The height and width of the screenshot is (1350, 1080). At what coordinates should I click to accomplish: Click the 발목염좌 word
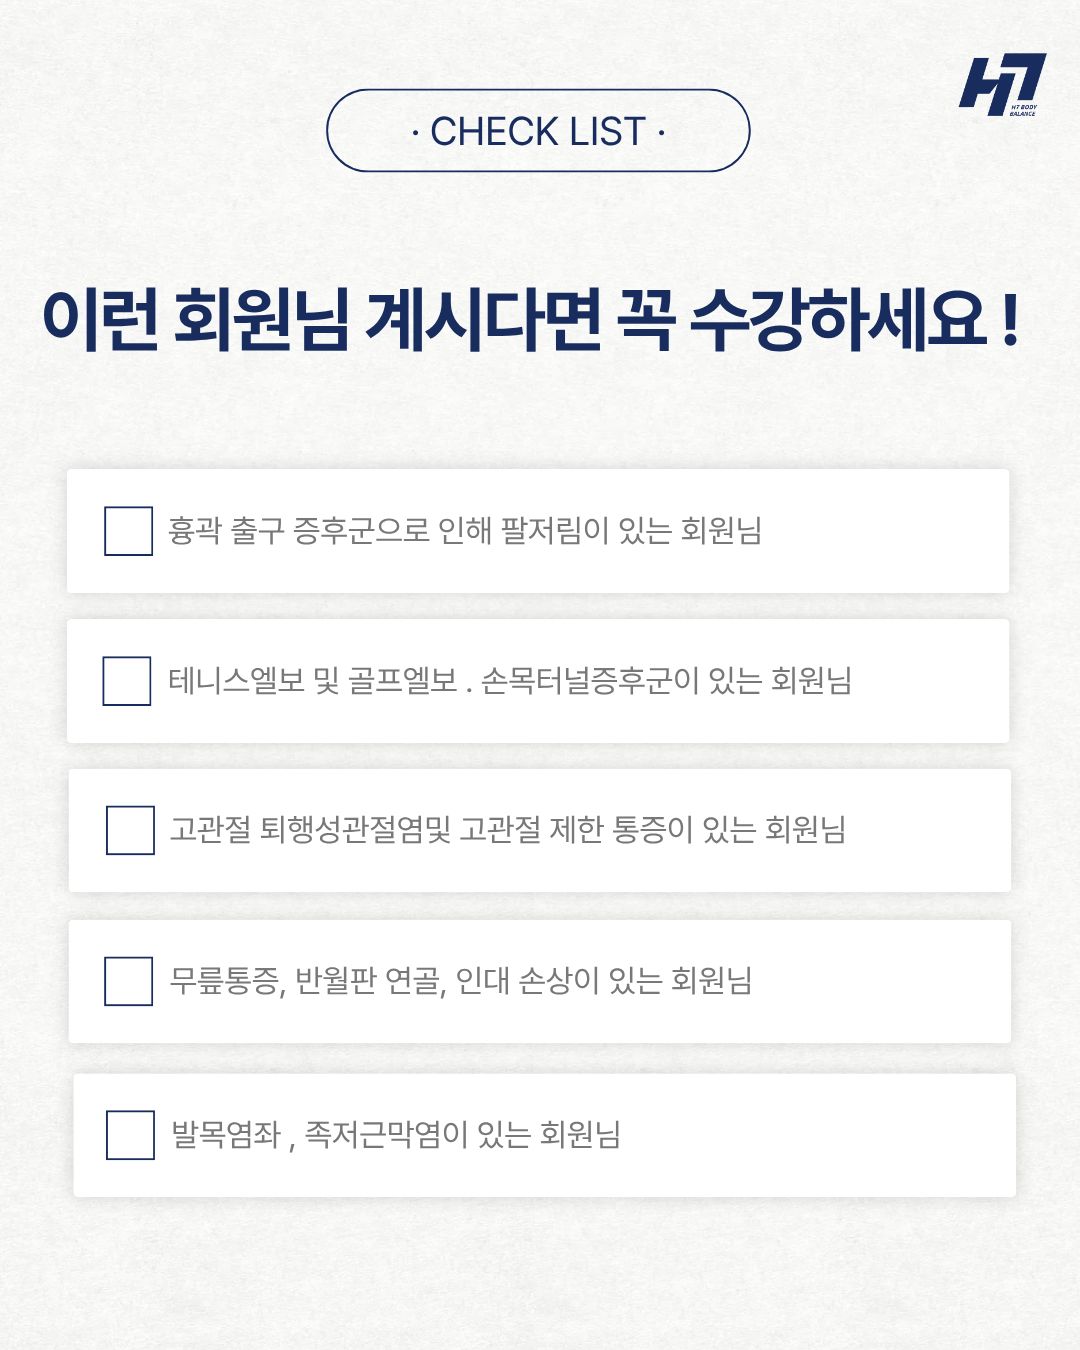pos(226,1135)
